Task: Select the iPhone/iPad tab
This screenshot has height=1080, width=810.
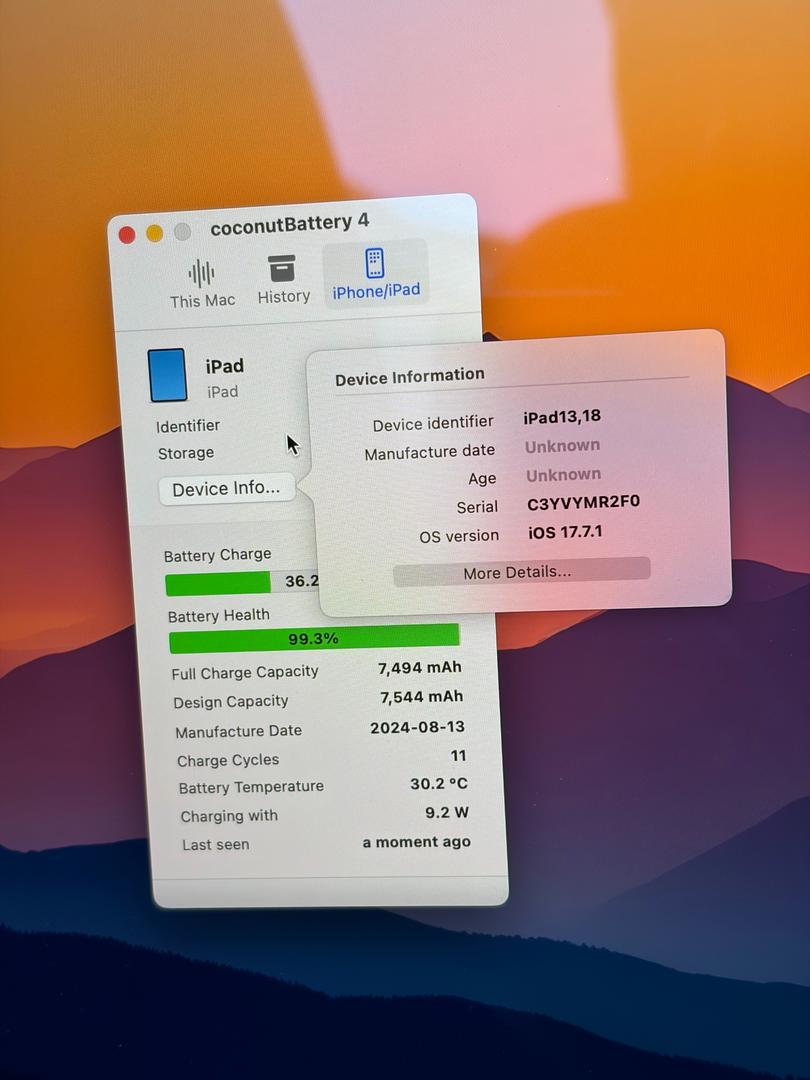Action: [375, 274]
